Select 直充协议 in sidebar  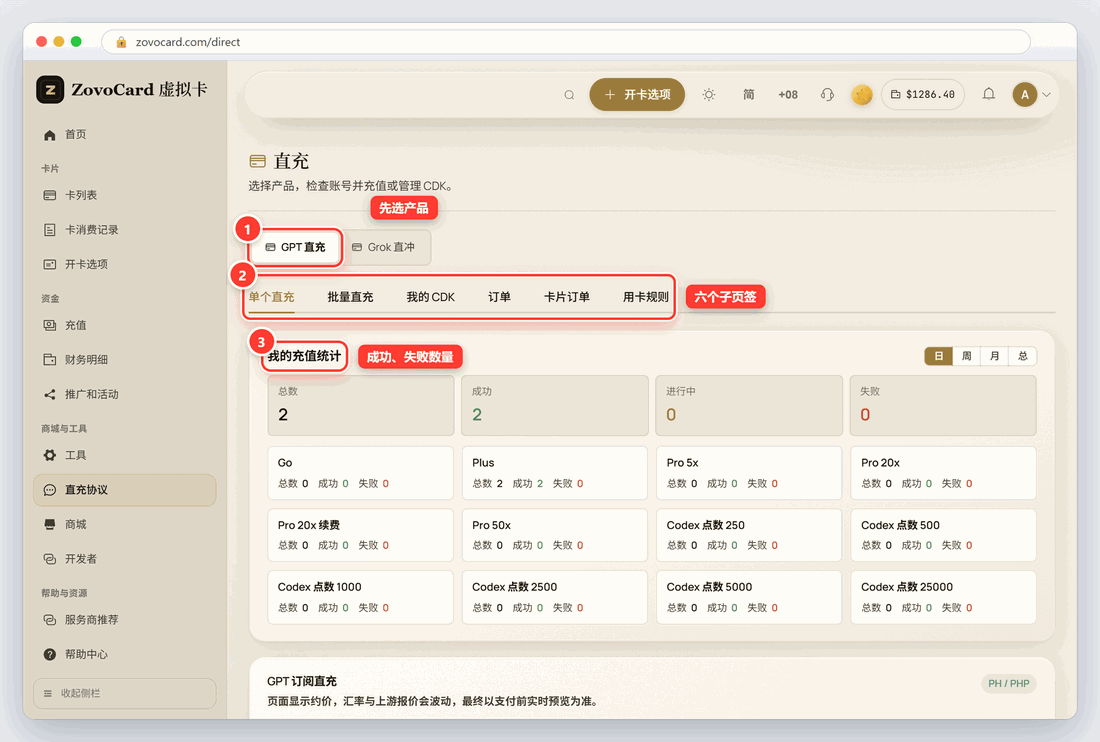pos(125,490)
